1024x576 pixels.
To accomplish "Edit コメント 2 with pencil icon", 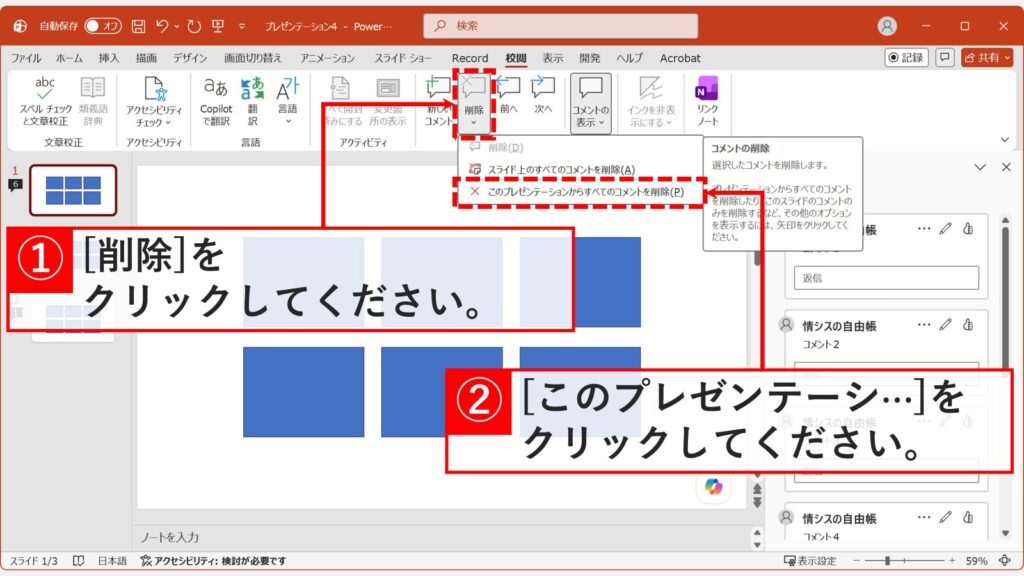I will tap(946, 325).
